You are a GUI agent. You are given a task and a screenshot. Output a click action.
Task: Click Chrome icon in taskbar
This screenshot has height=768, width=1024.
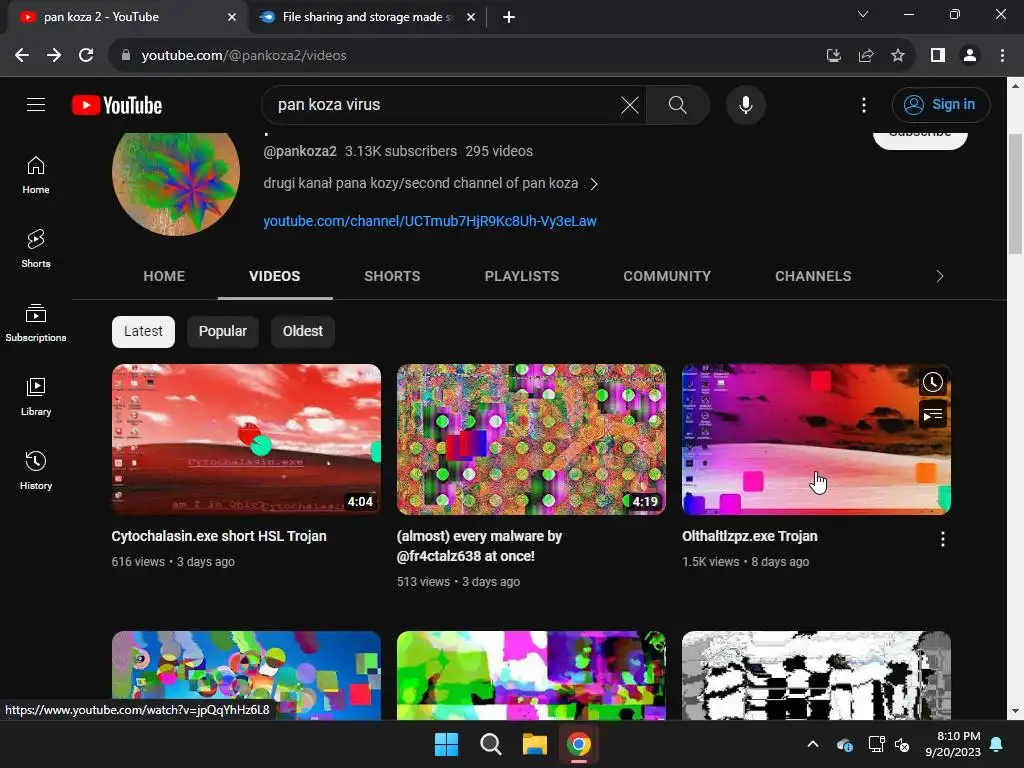coord(579,744)
